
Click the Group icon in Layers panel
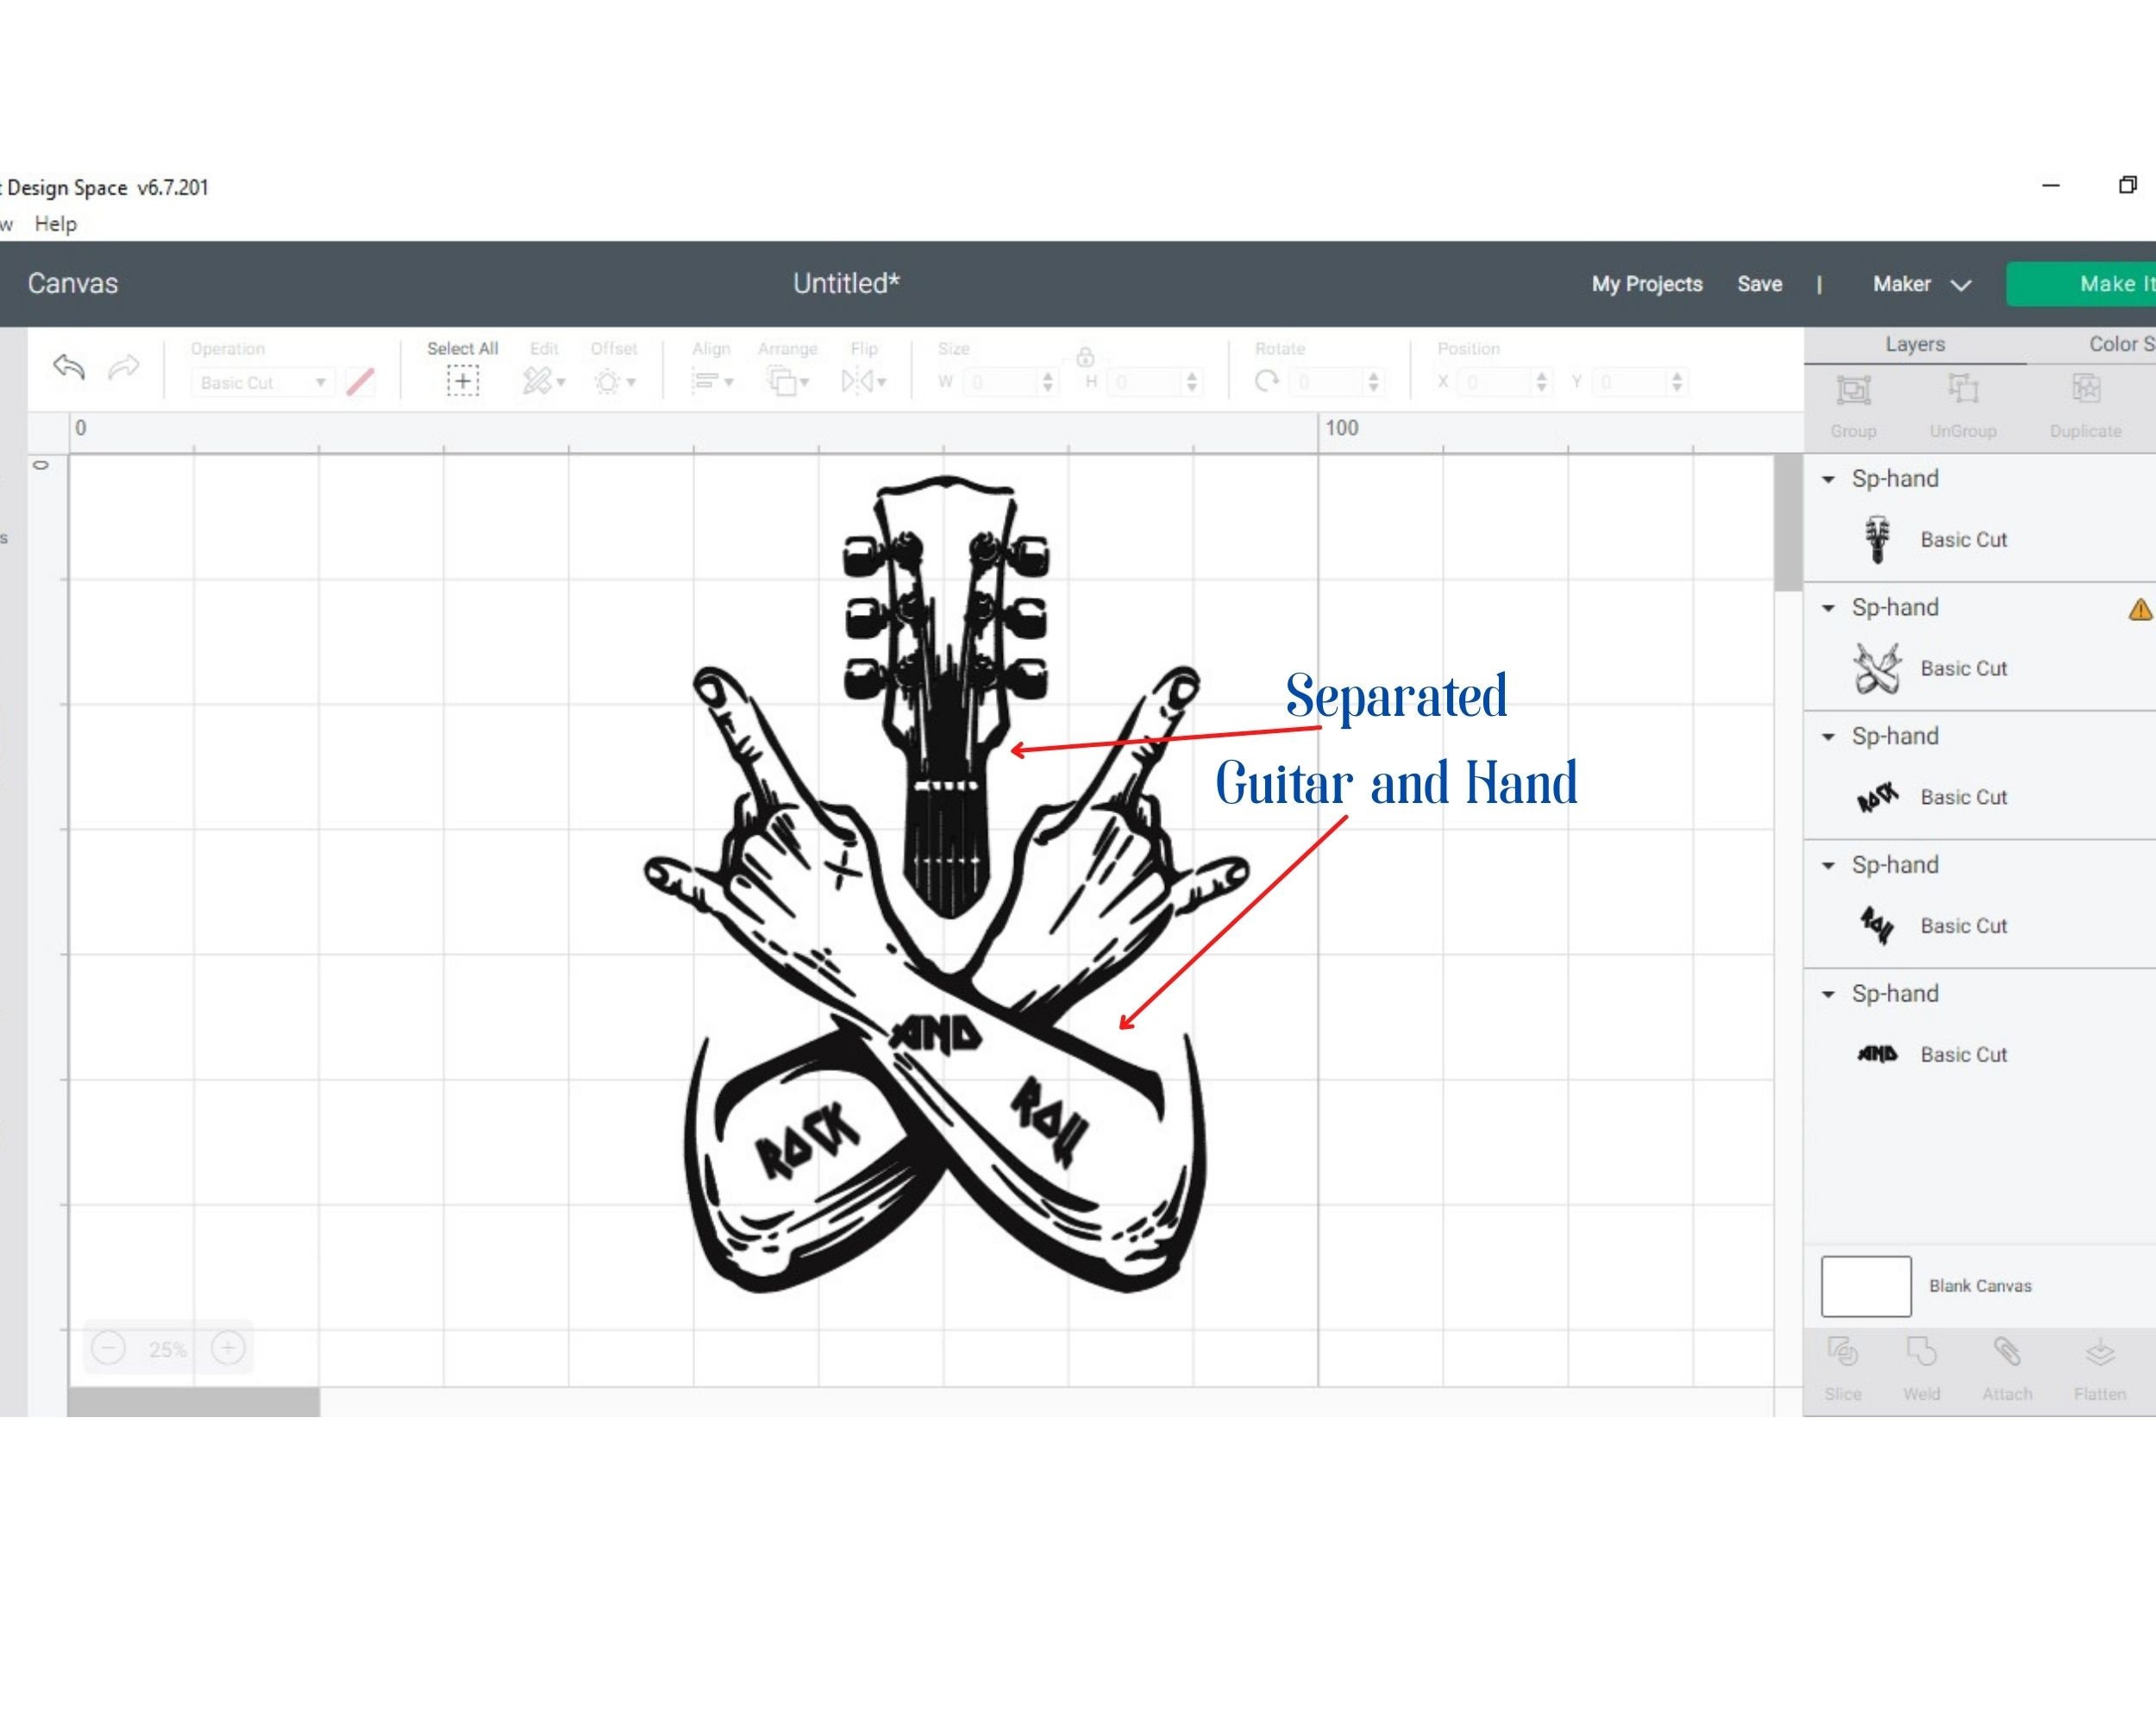point(1854,390)
